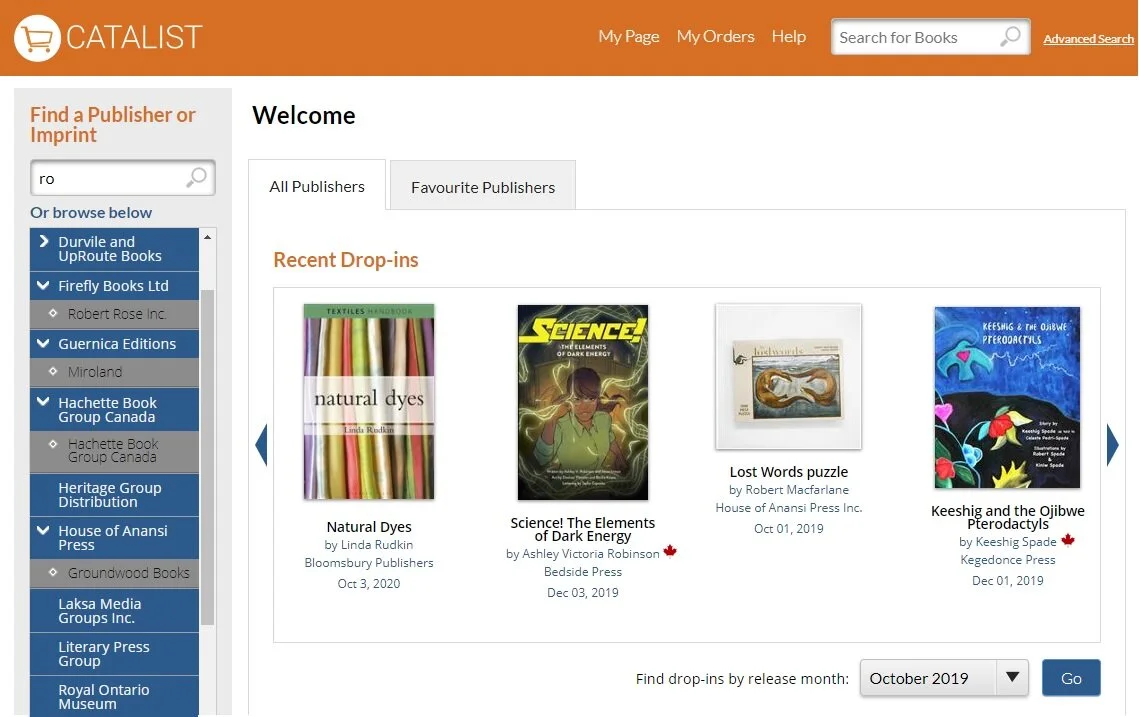Open the Lost Words puzzle cover image
Viewport: 1139px width, 717px height.
tap(789, 376)
